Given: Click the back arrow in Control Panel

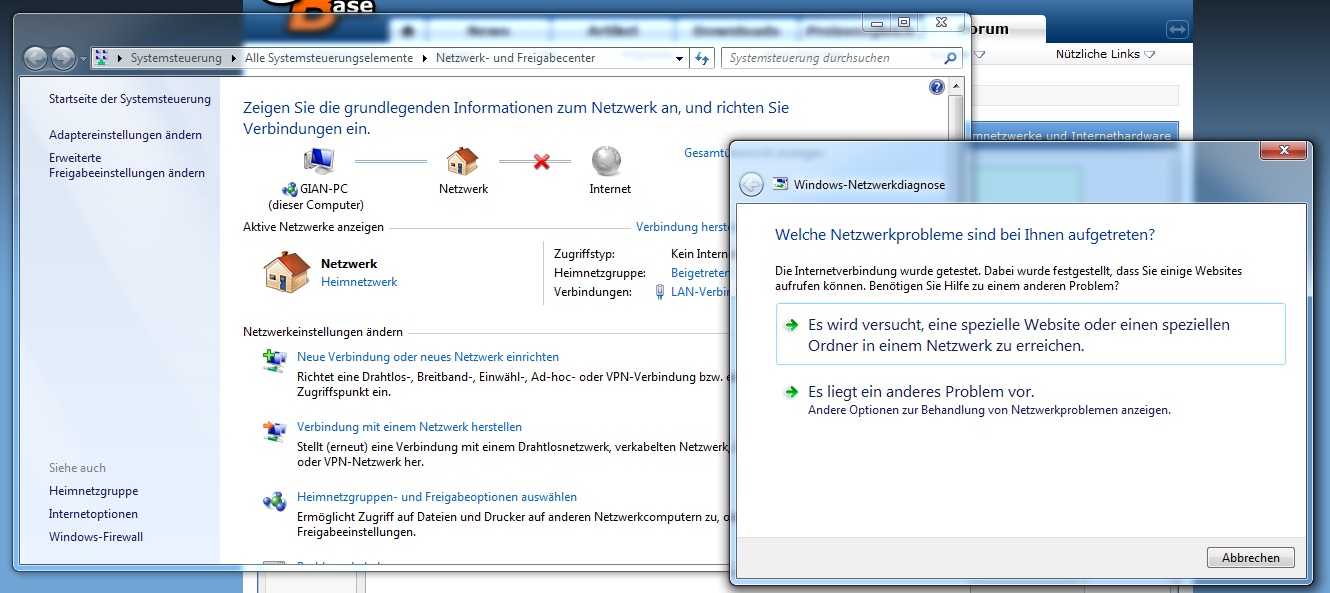Looking at the screenshot, I should click(x=35, y=58).
